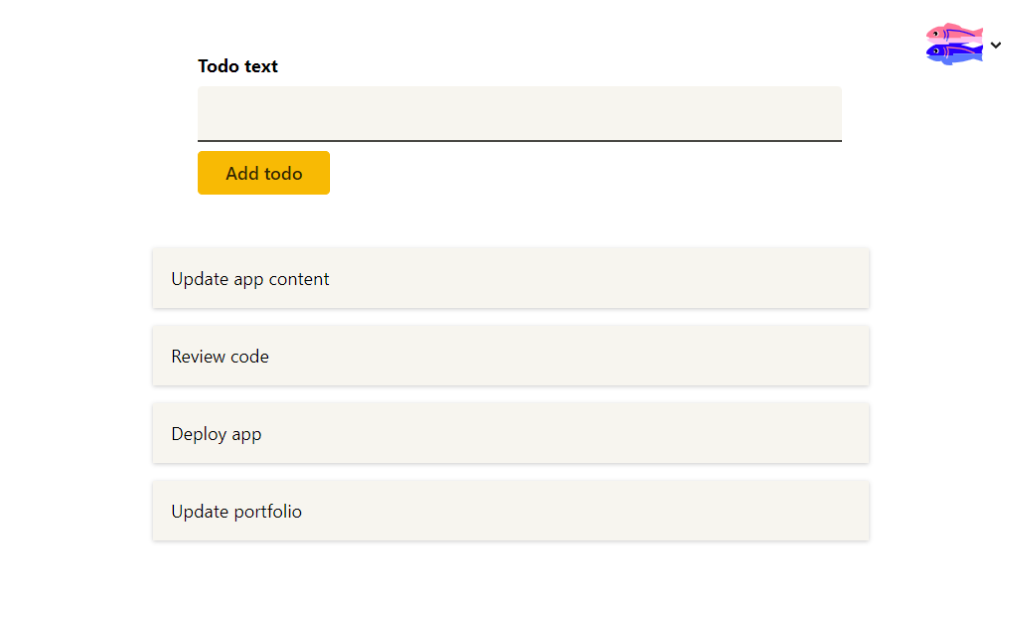Click the "Update app content" text
1019x638 pixels.
click(250, 279)
